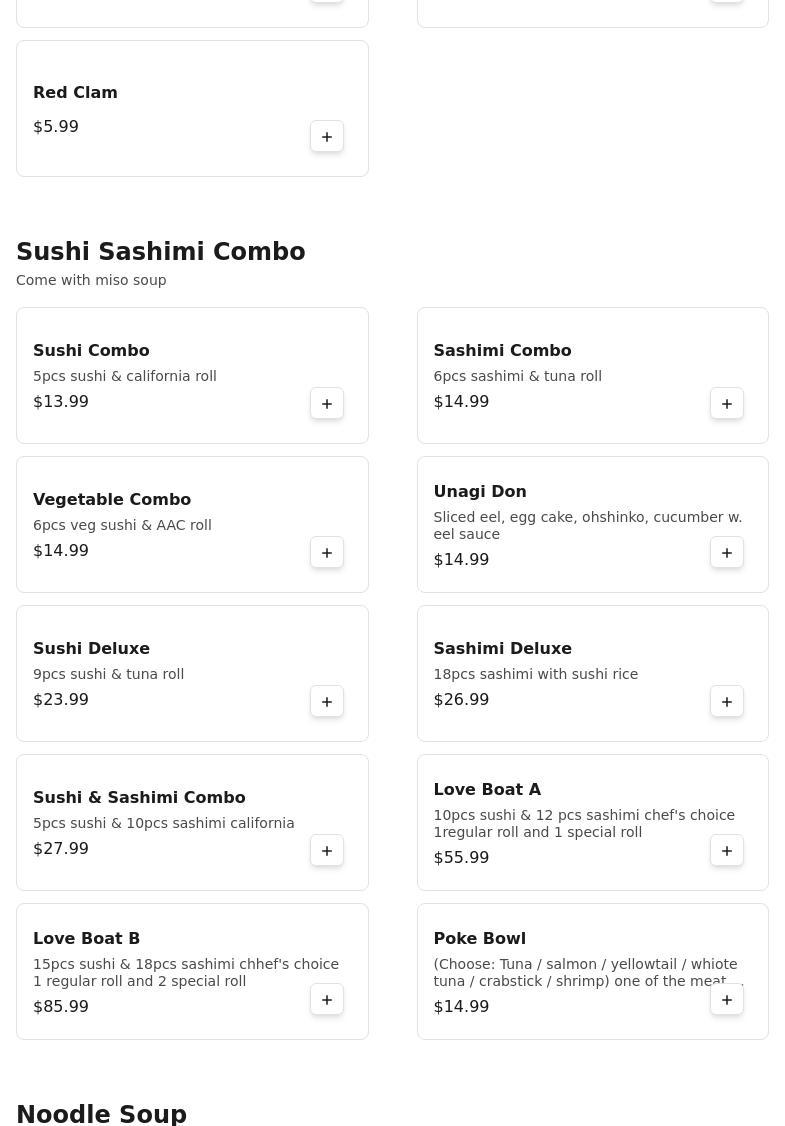Click plus button for Vegetable Combo
The height and width of the screenshot is (1126, 785).
327,553
